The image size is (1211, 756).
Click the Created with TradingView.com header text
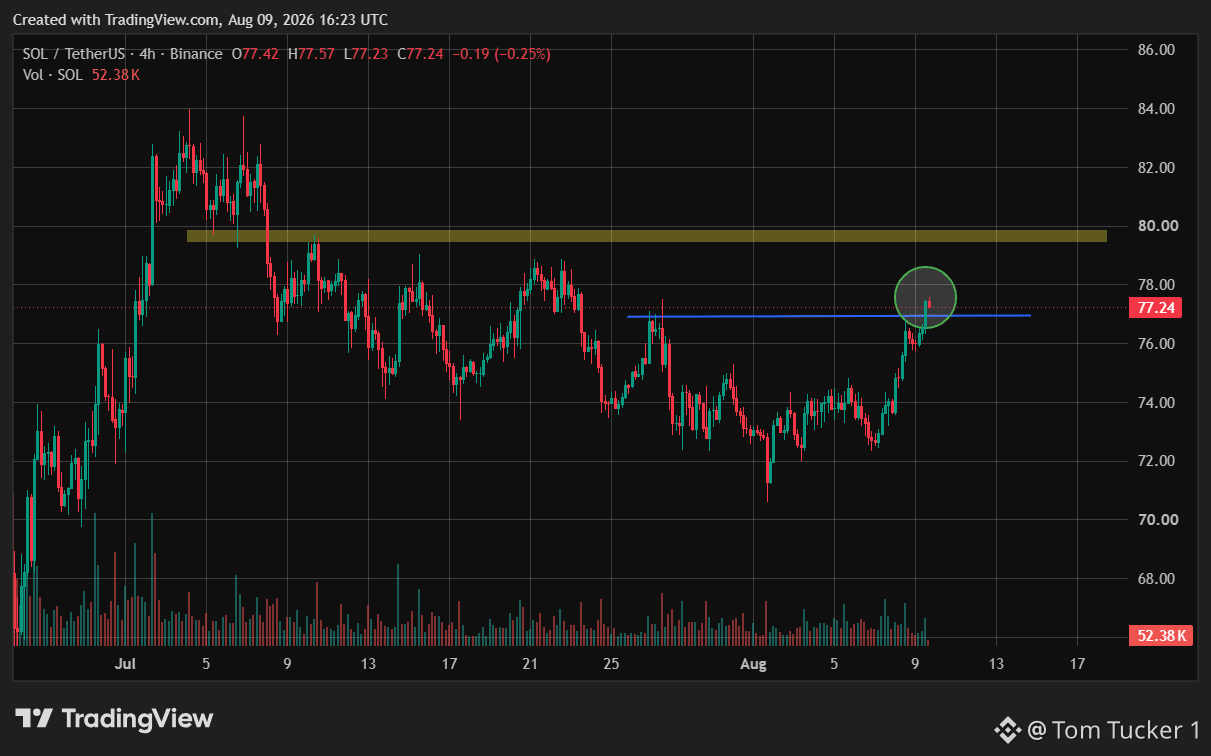click(200, 20)
